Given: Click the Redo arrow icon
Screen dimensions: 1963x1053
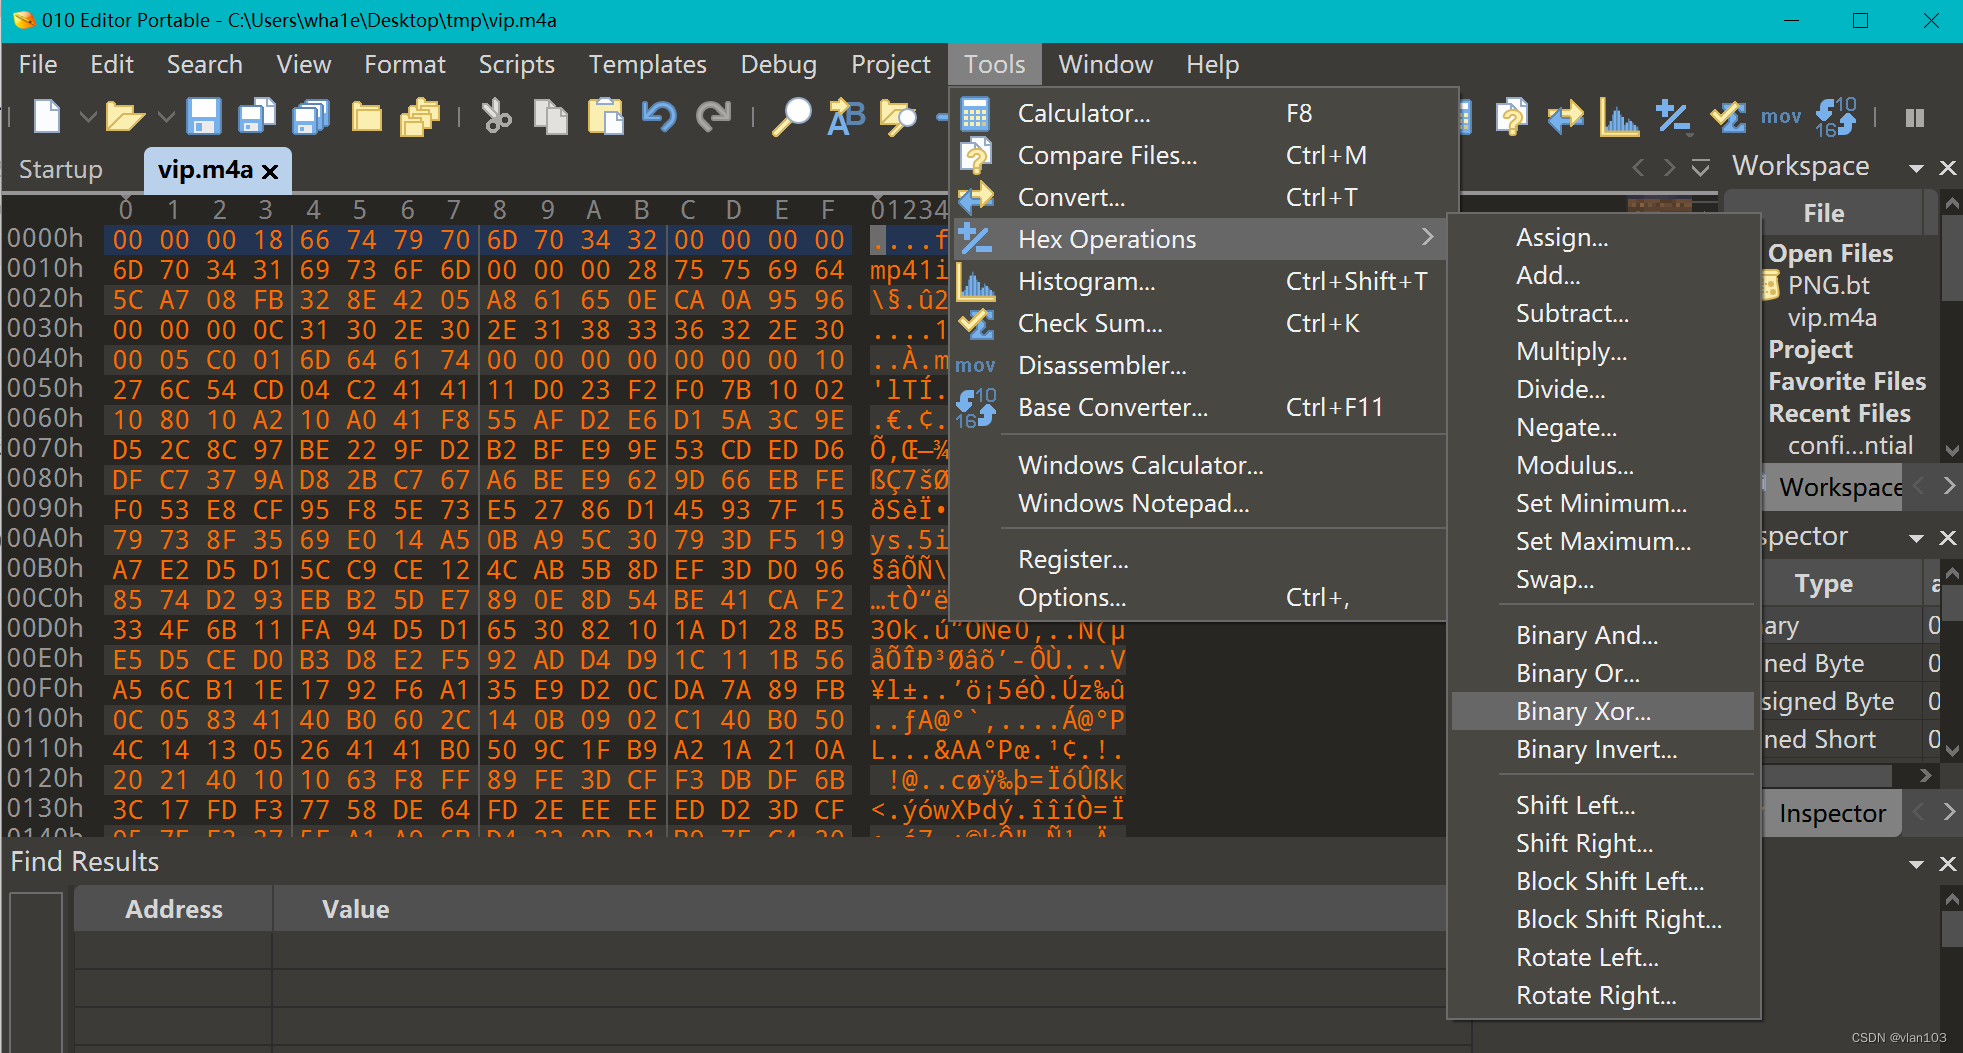Looking at the screenshot, I should [x=713, y=116].
